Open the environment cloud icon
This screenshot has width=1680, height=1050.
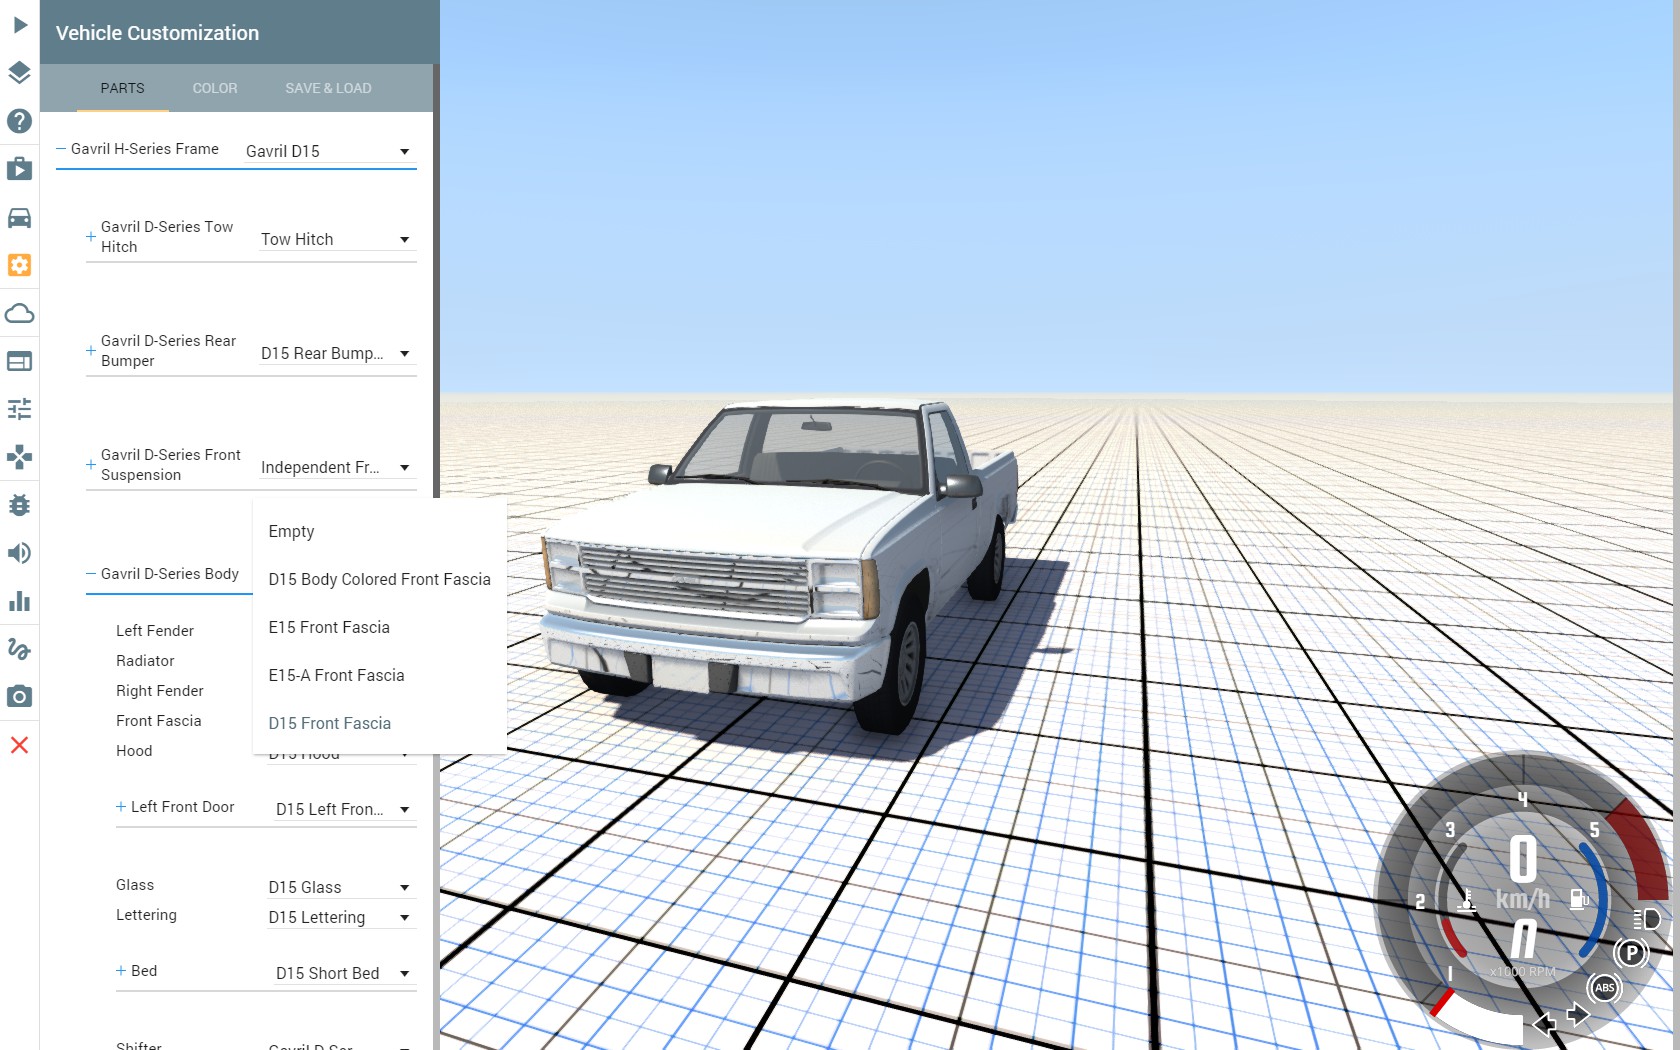19,313
